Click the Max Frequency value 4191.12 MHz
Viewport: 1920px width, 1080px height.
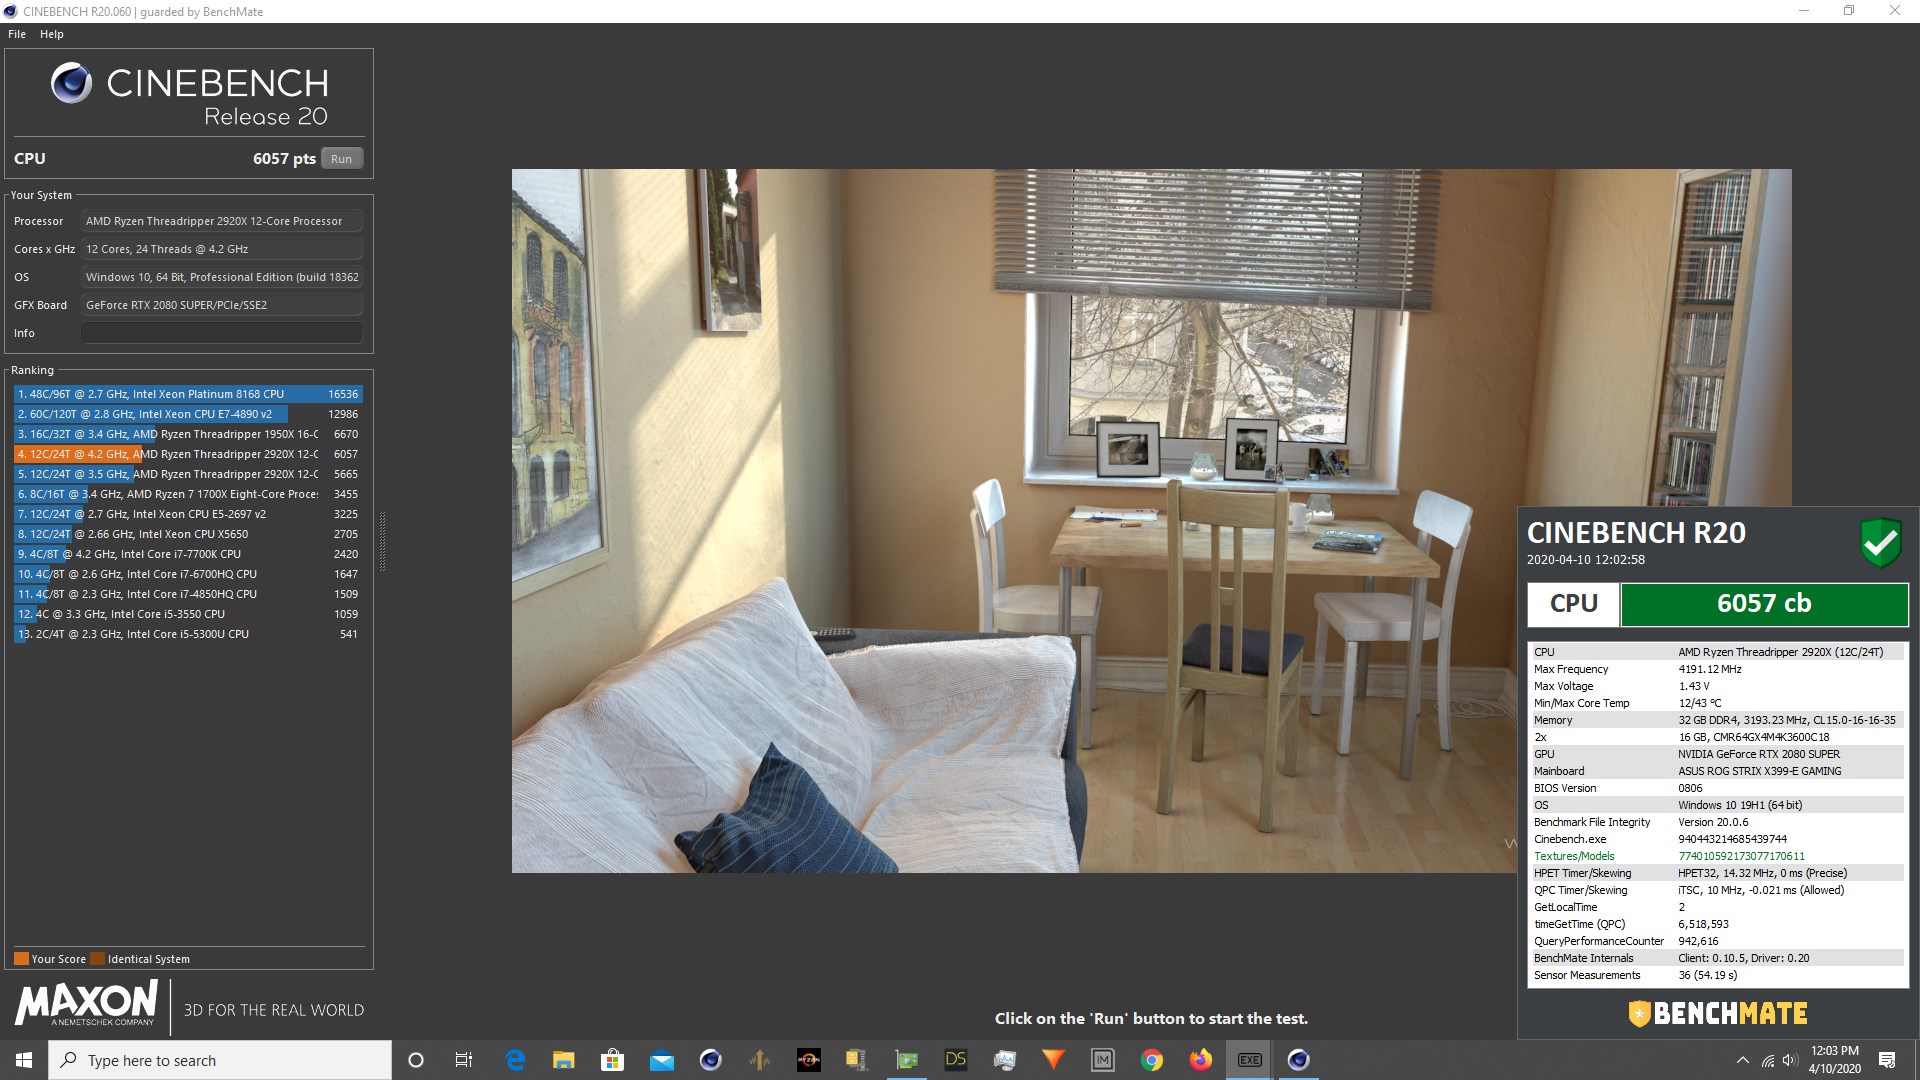[x=1709, y=669]
